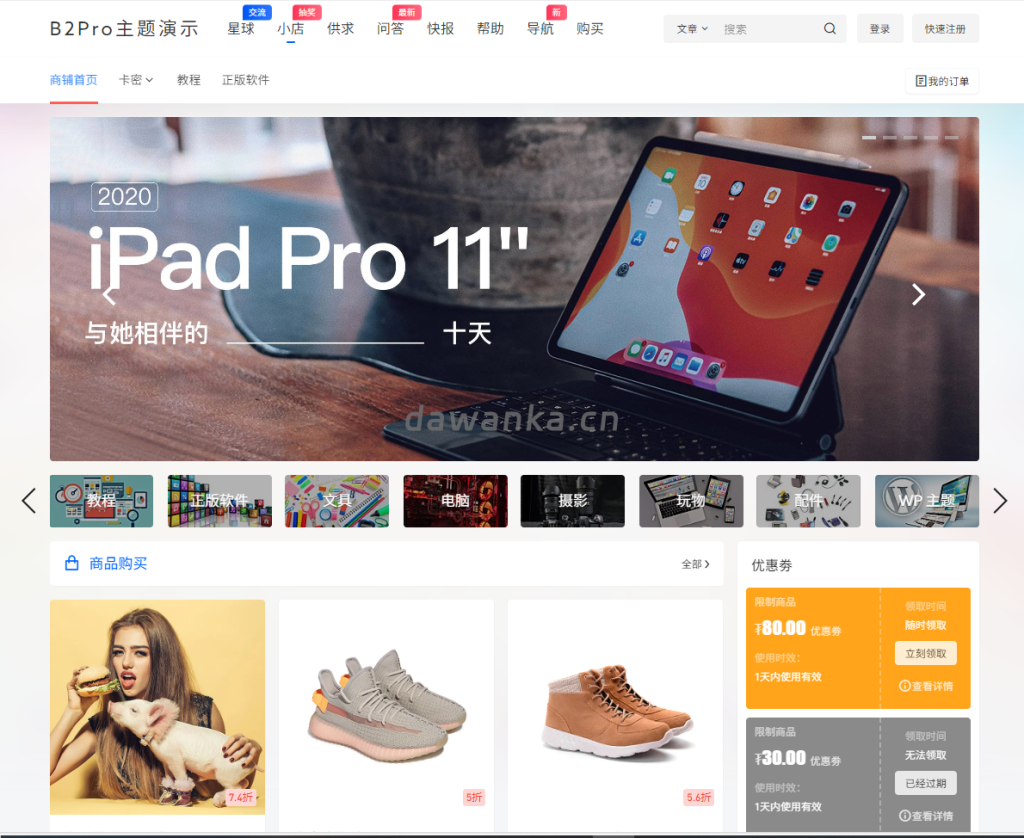Advance to next banner slide arrow

click(x=918, y=295)
